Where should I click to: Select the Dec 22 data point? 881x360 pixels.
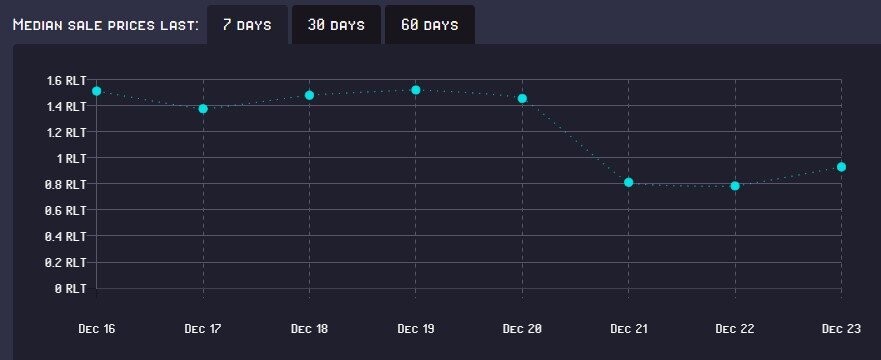pyautogui.click(x=735, y=185)
